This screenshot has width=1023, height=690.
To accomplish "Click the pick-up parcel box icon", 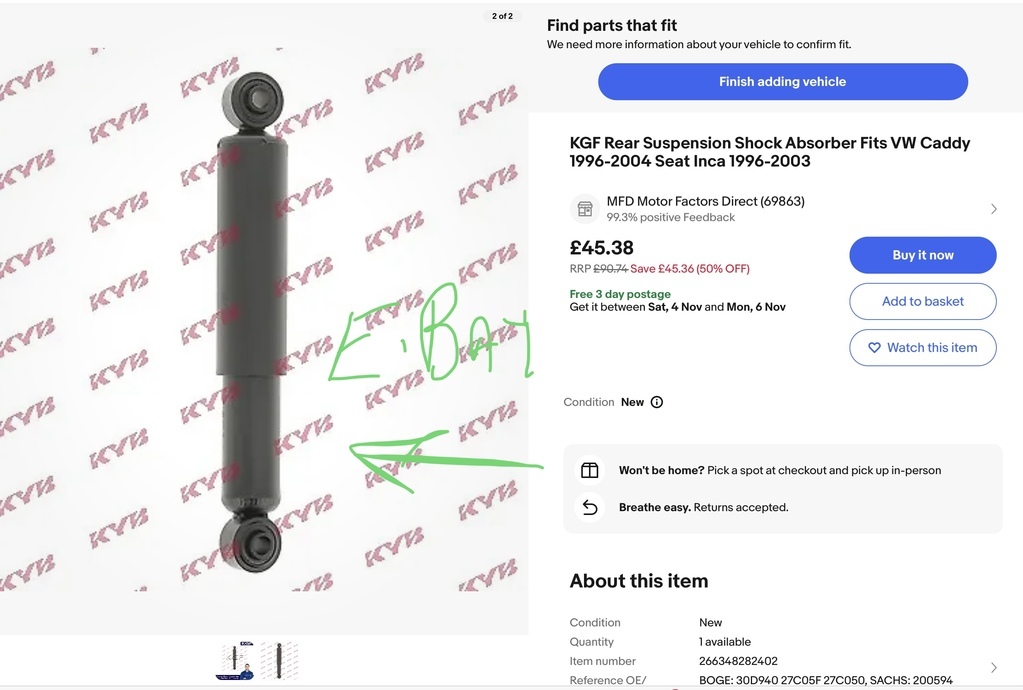I will click(590, 470).
